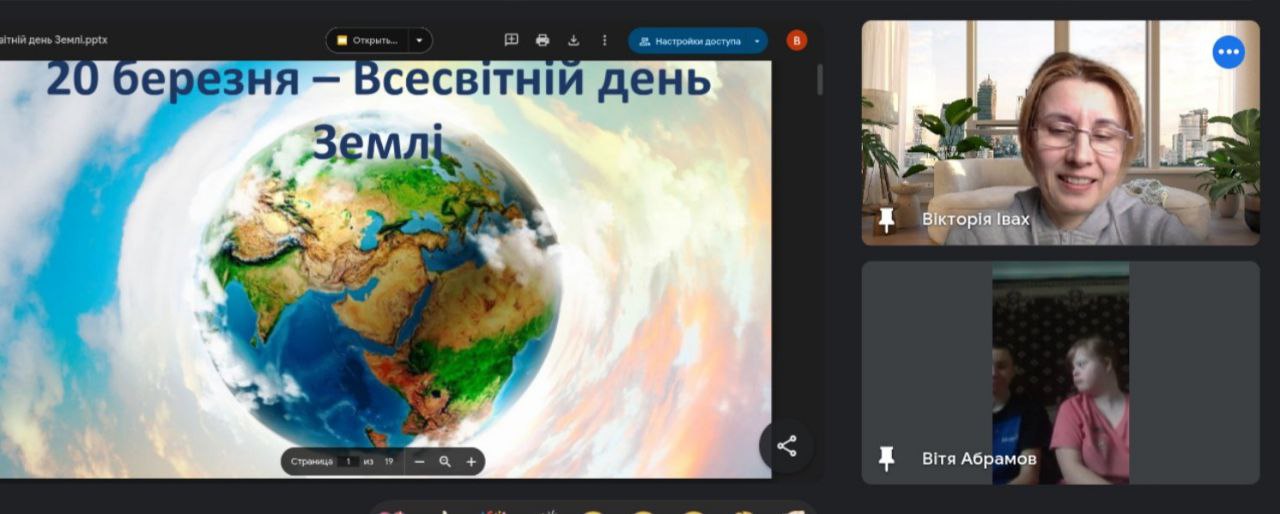Image resolution: width=1280 pixels, height=514 pixels.
Task: Zoom out with the minus icon
Action: (419, 461)
